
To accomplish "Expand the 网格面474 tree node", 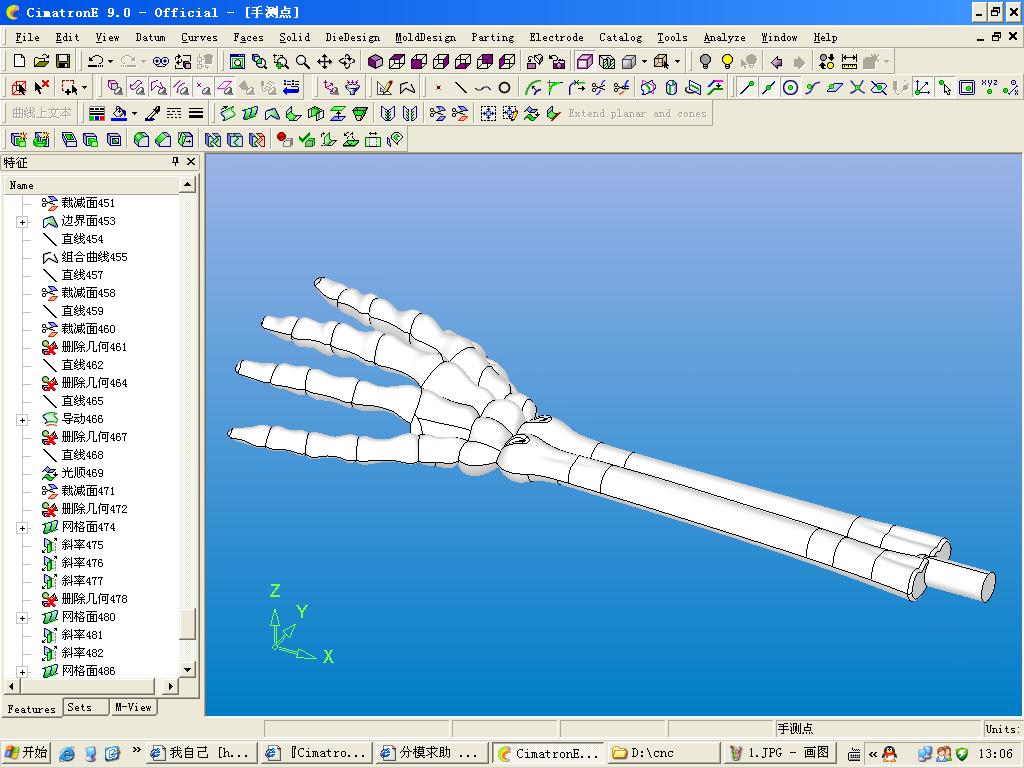I will point(22,528).
